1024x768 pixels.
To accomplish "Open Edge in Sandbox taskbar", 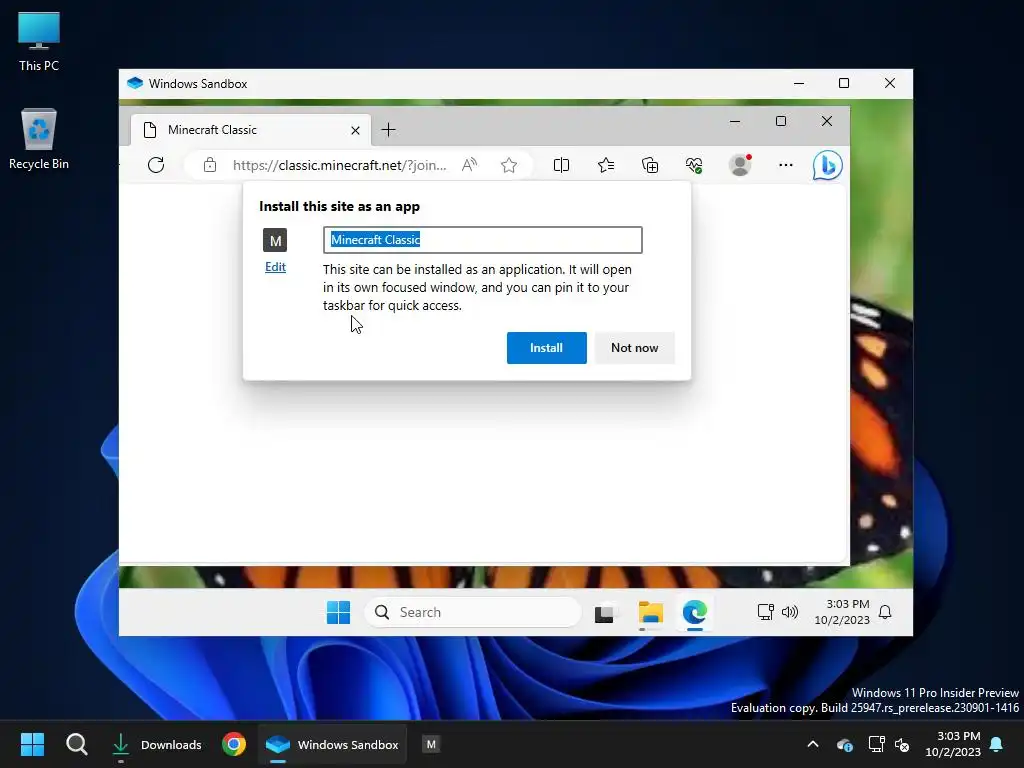I will (x=695, y=613).
